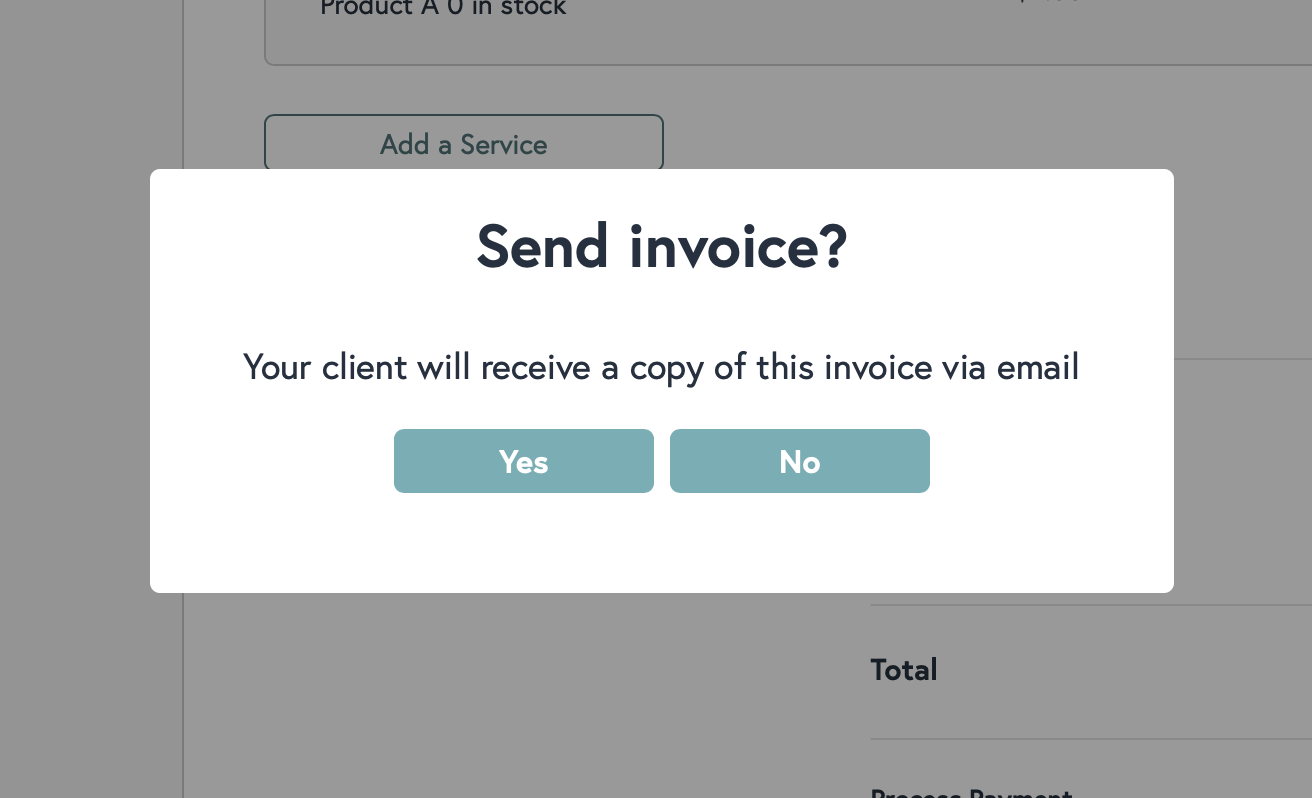Viewport: 1312px width, 798px height.
Task: Click the Total label
Action: [904, 670]
